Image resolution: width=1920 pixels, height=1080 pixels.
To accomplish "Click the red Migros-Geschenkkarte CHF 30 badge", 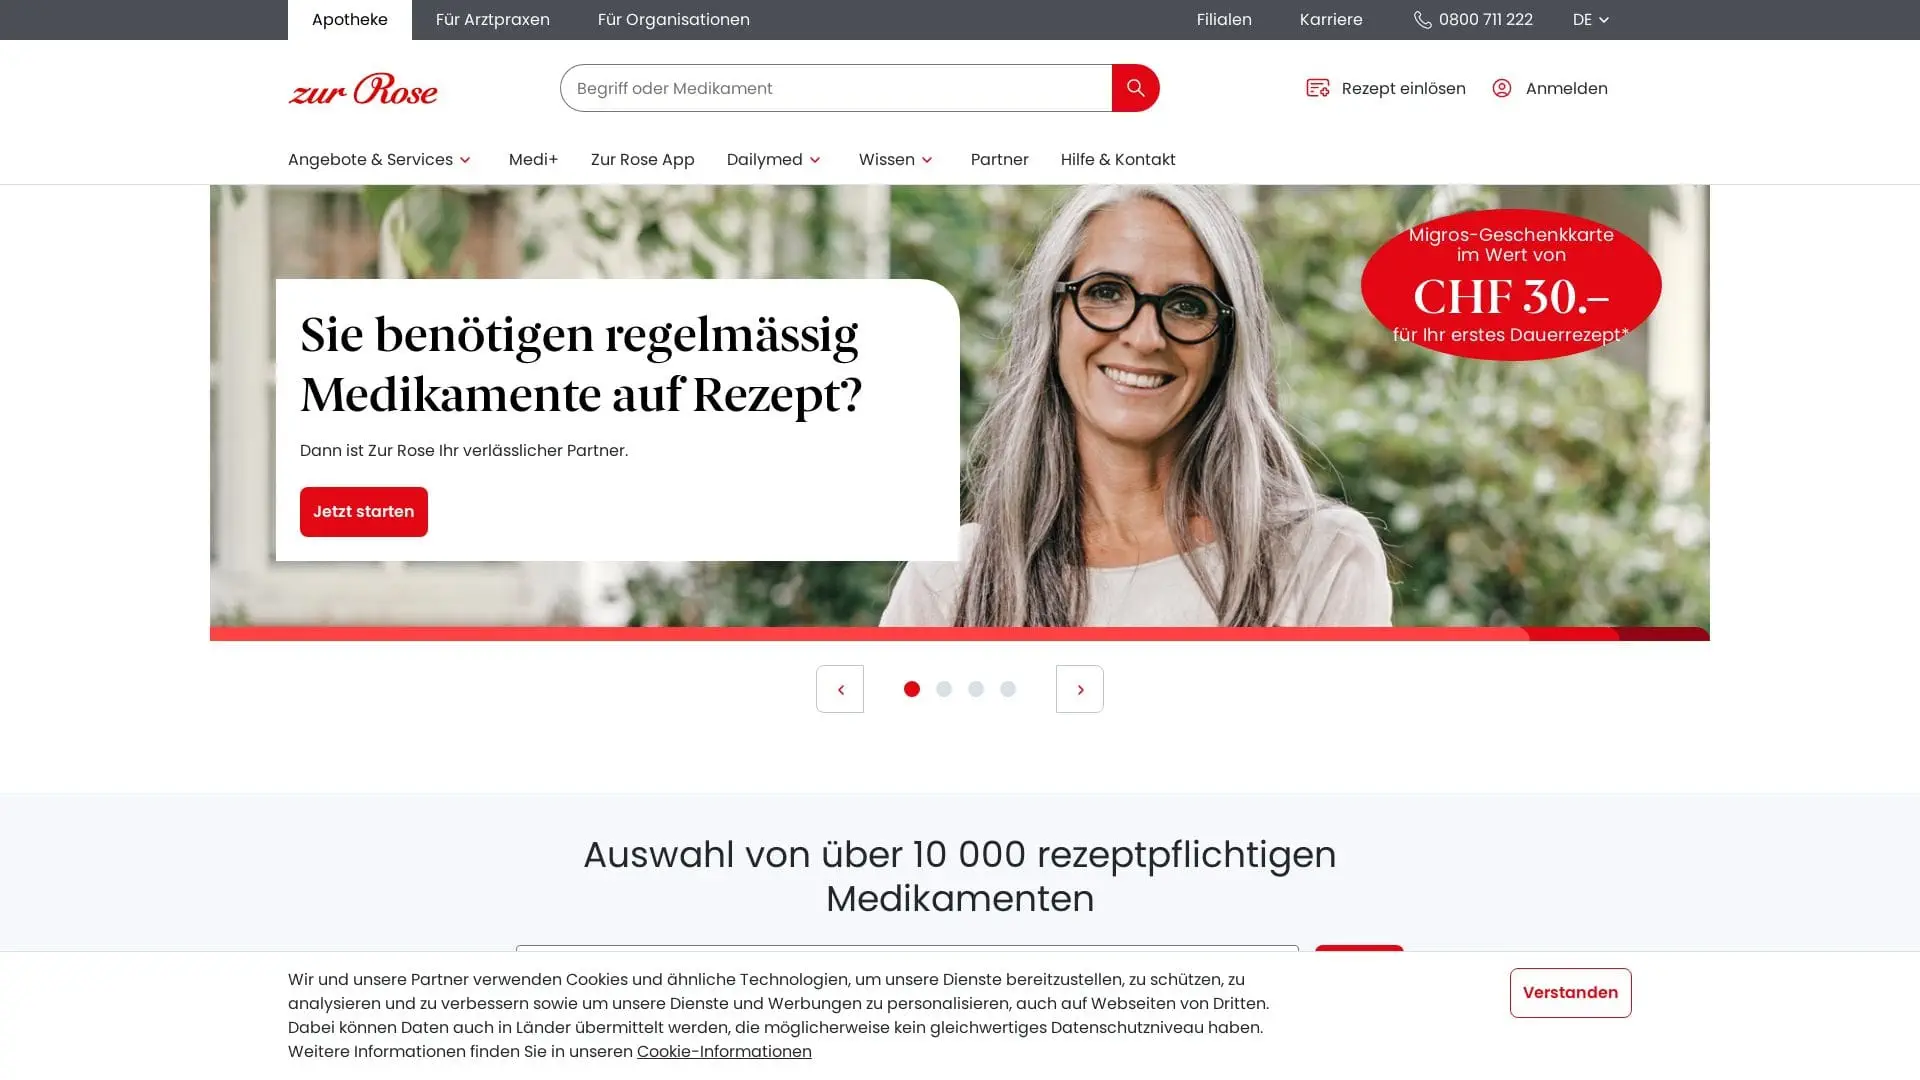I will 1511,285.
